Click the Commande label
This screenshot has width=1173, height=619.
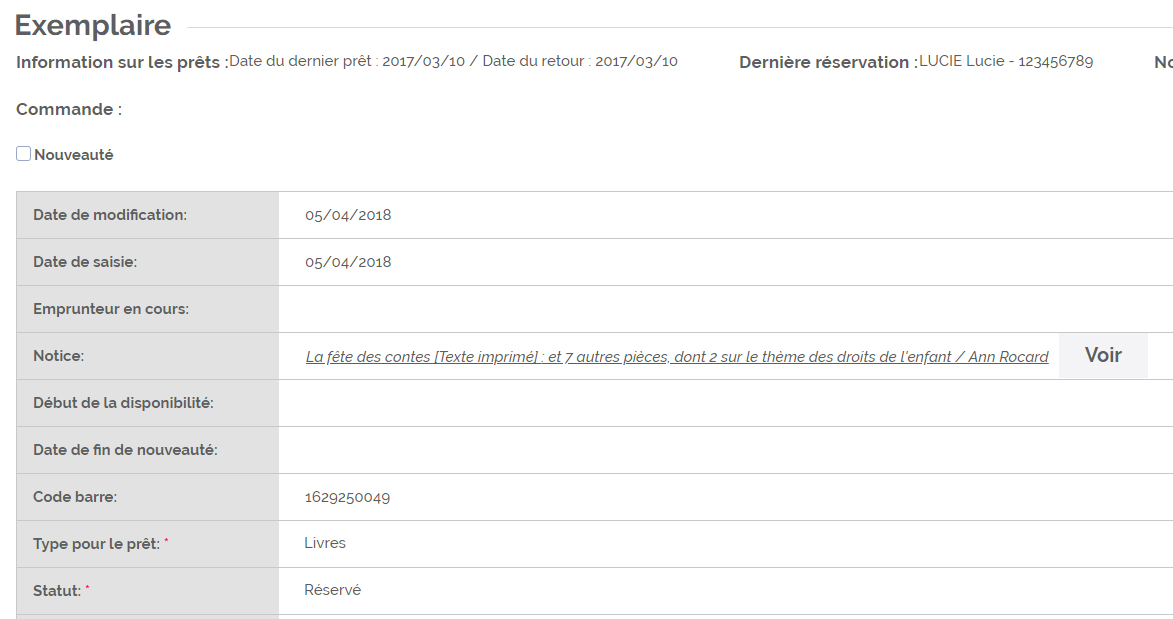[69, 109]
